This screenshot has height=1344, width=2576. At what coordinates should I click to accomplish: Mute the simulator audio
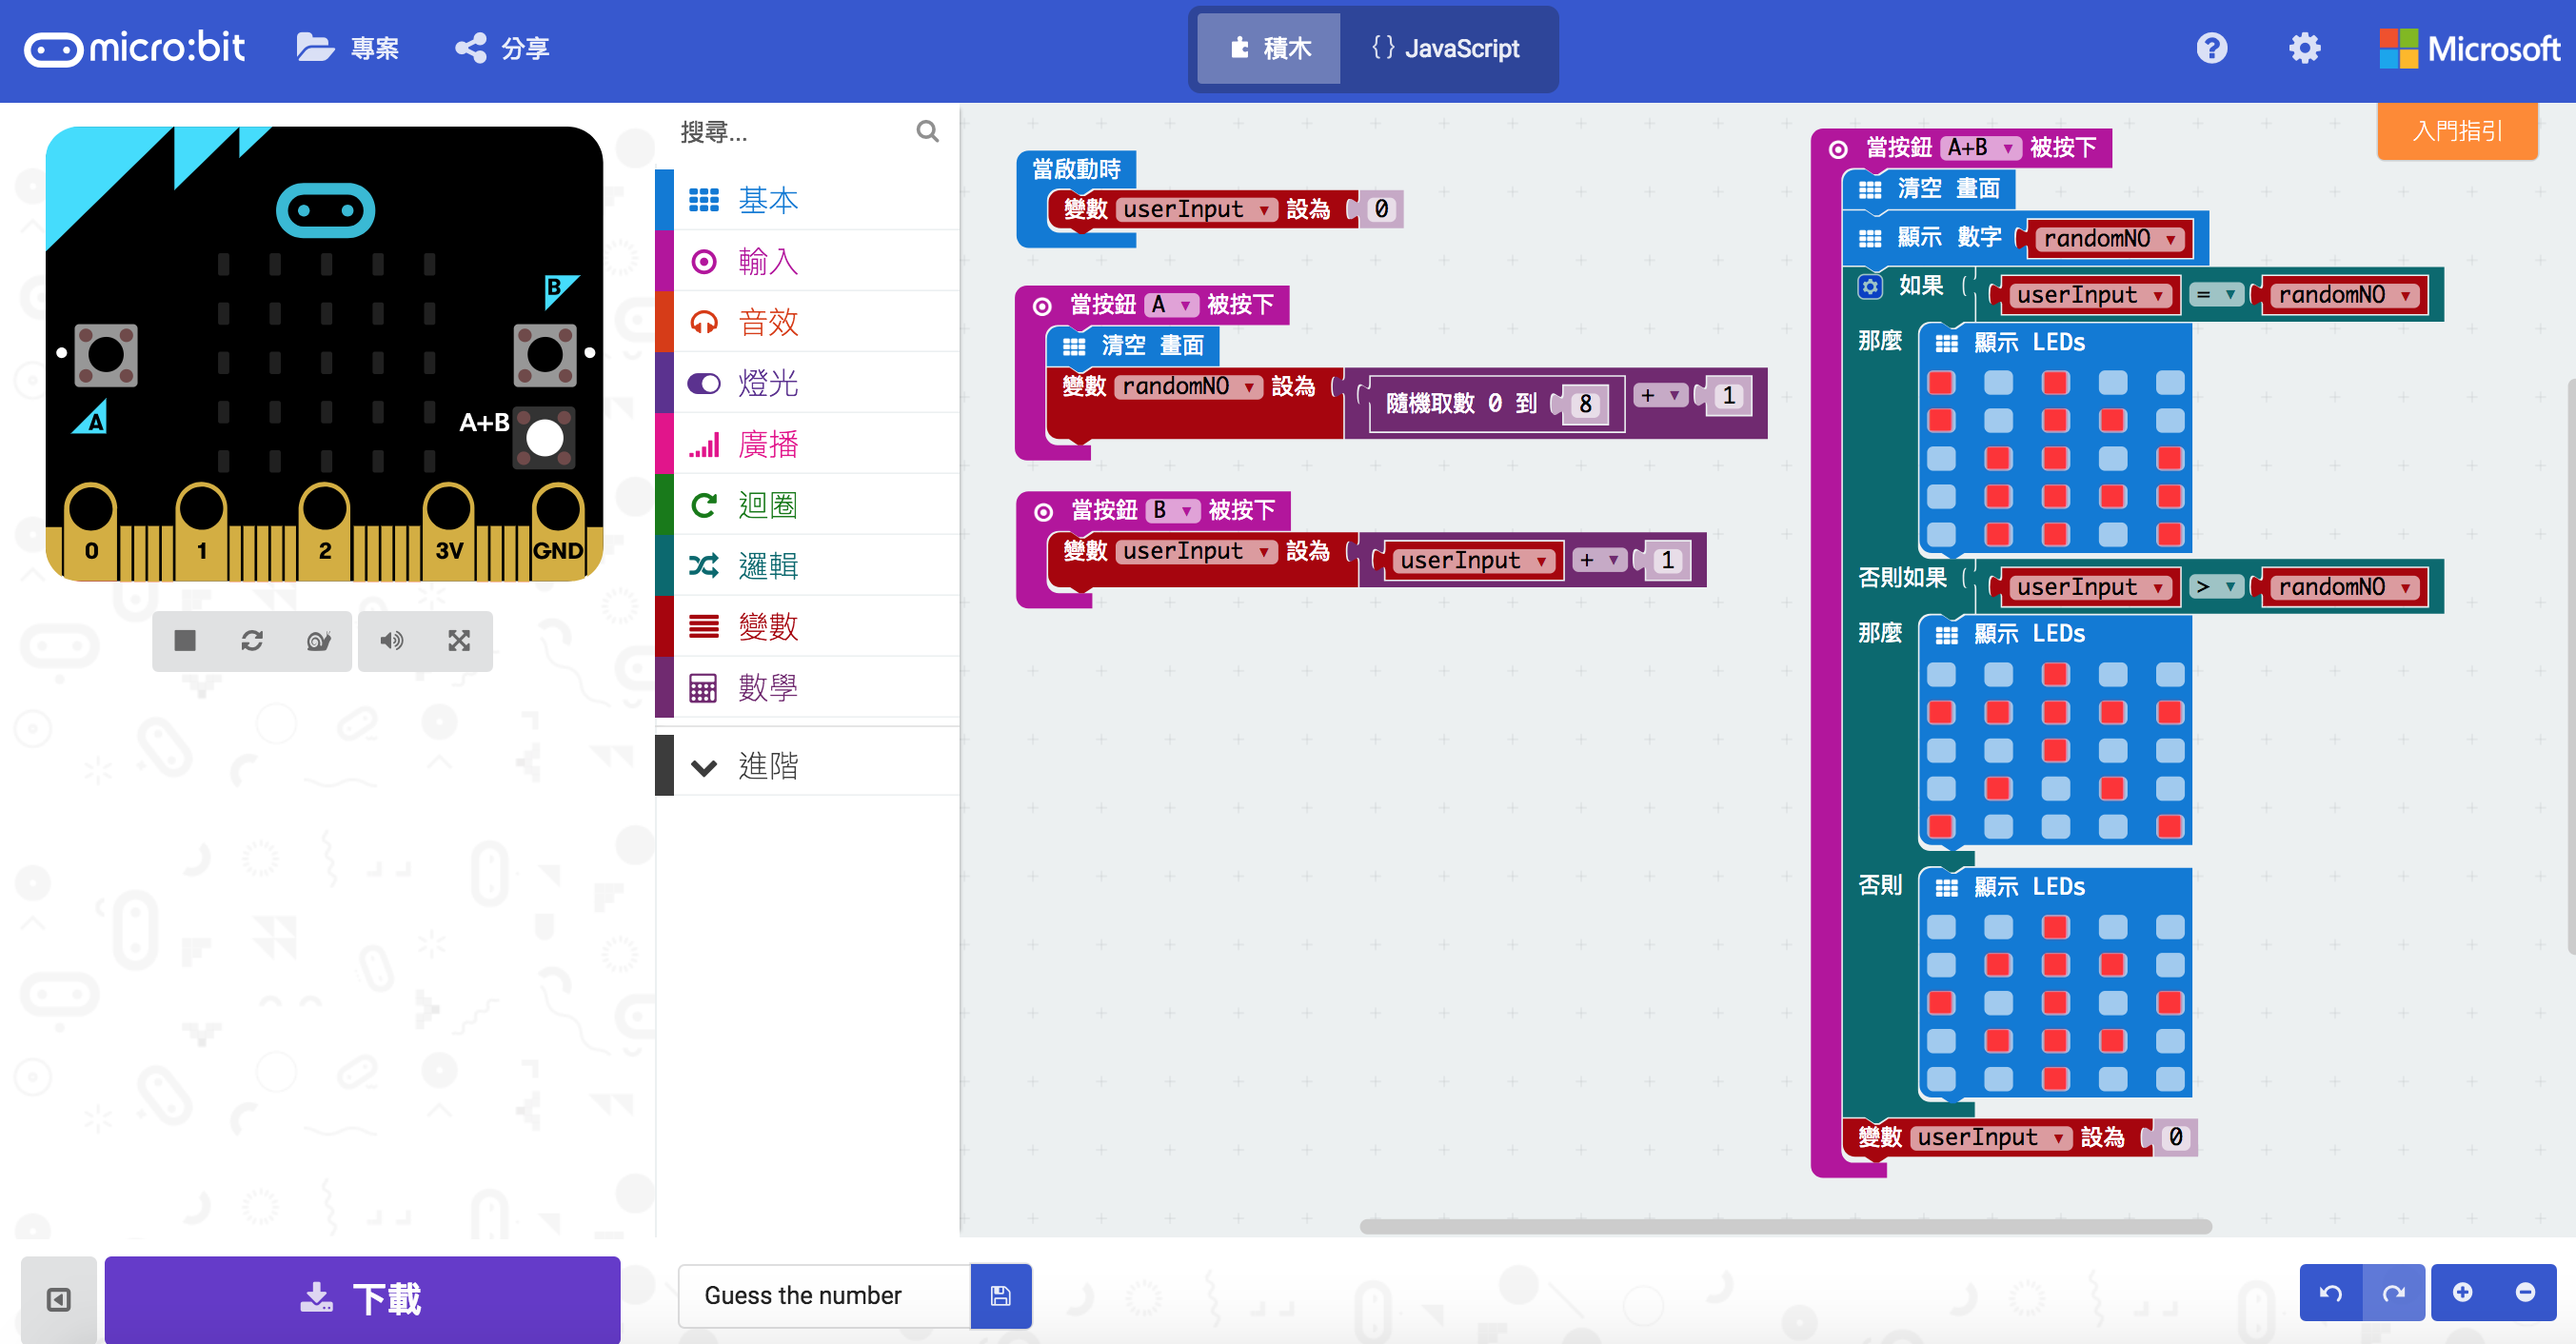click(391, 640)
